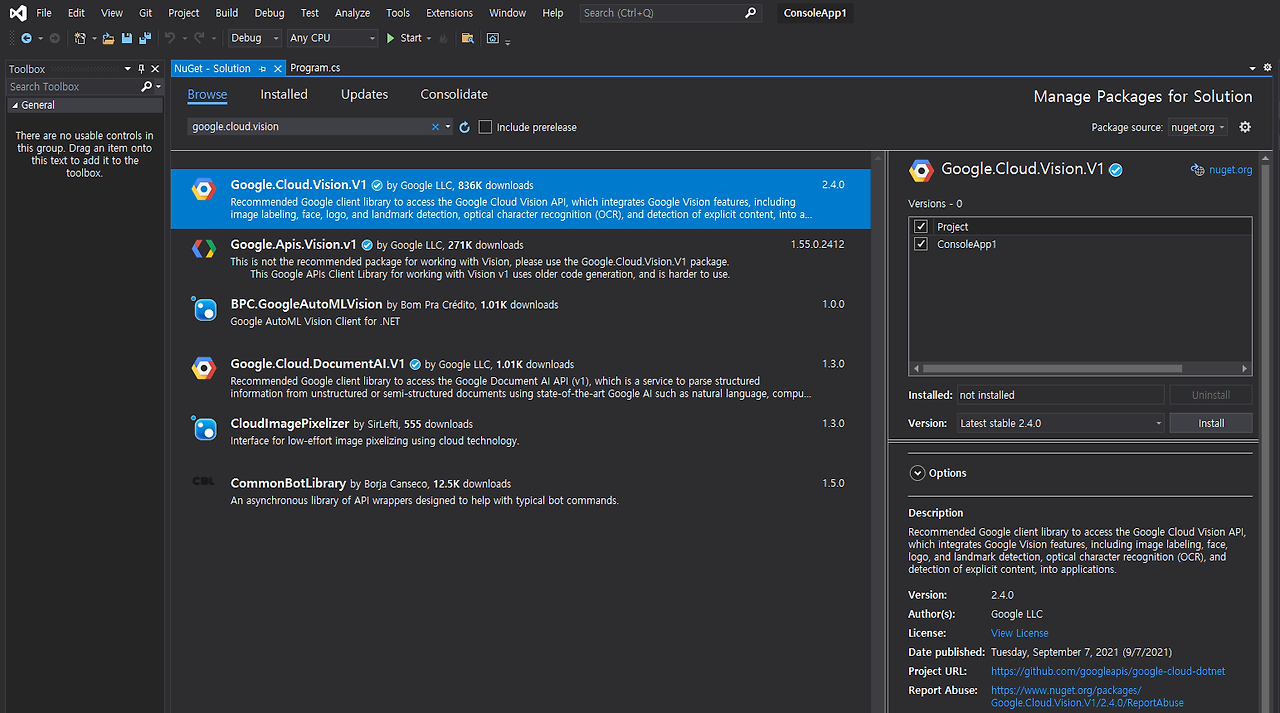Open the Any CPU platform dropdown
The width and height of the screenshot is (1280, 713).
[332, 38]
